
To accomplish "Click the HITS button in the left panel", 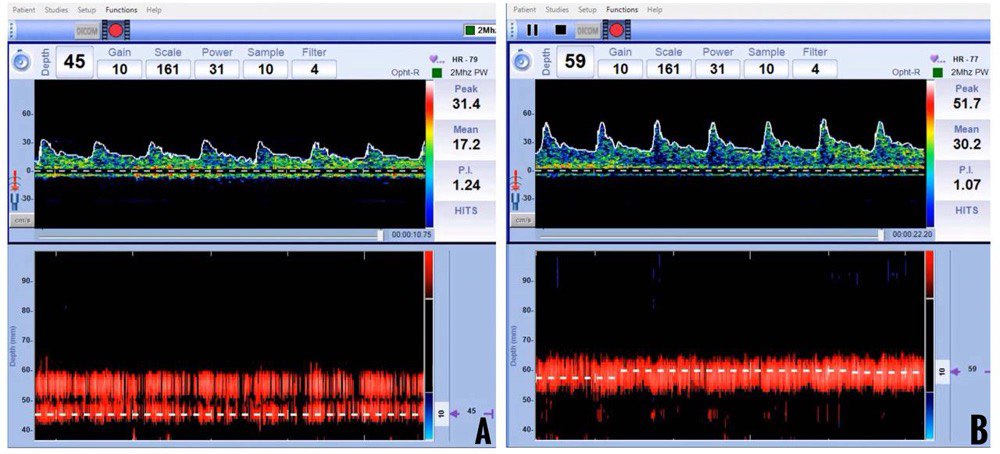I will (464, 210).
